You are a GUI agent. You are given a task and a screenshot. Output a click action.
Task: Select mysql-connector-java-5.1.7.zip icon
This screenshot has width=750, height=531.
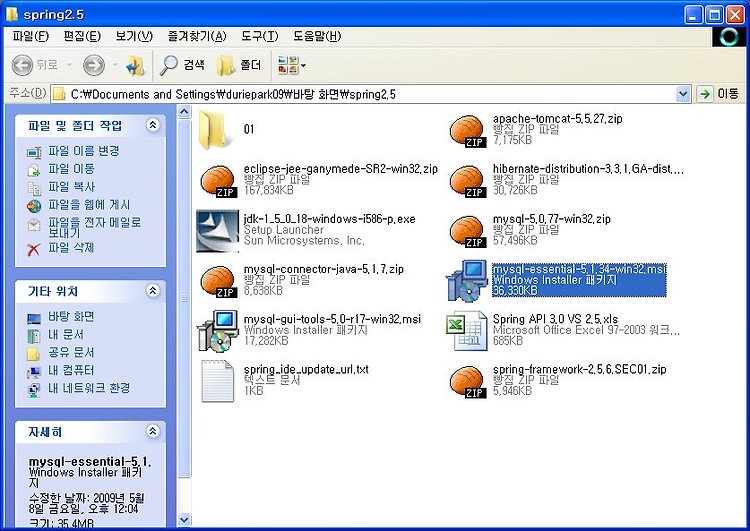(x=219, y=281)
